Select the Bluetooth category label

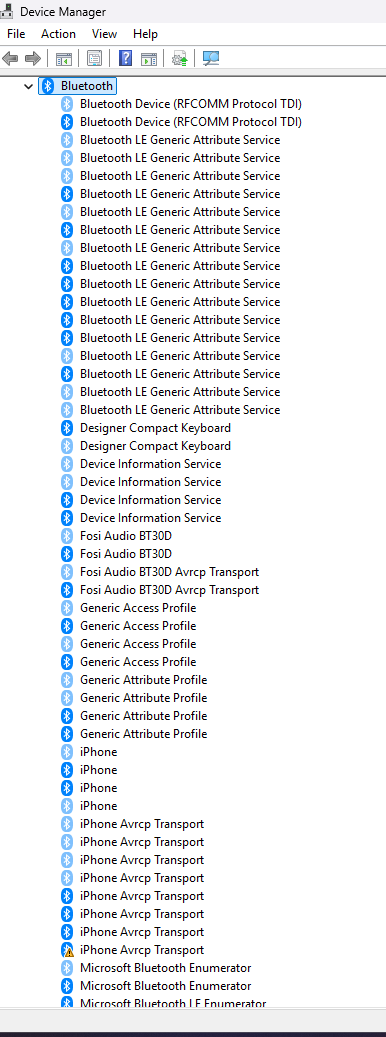click(87, 86)
